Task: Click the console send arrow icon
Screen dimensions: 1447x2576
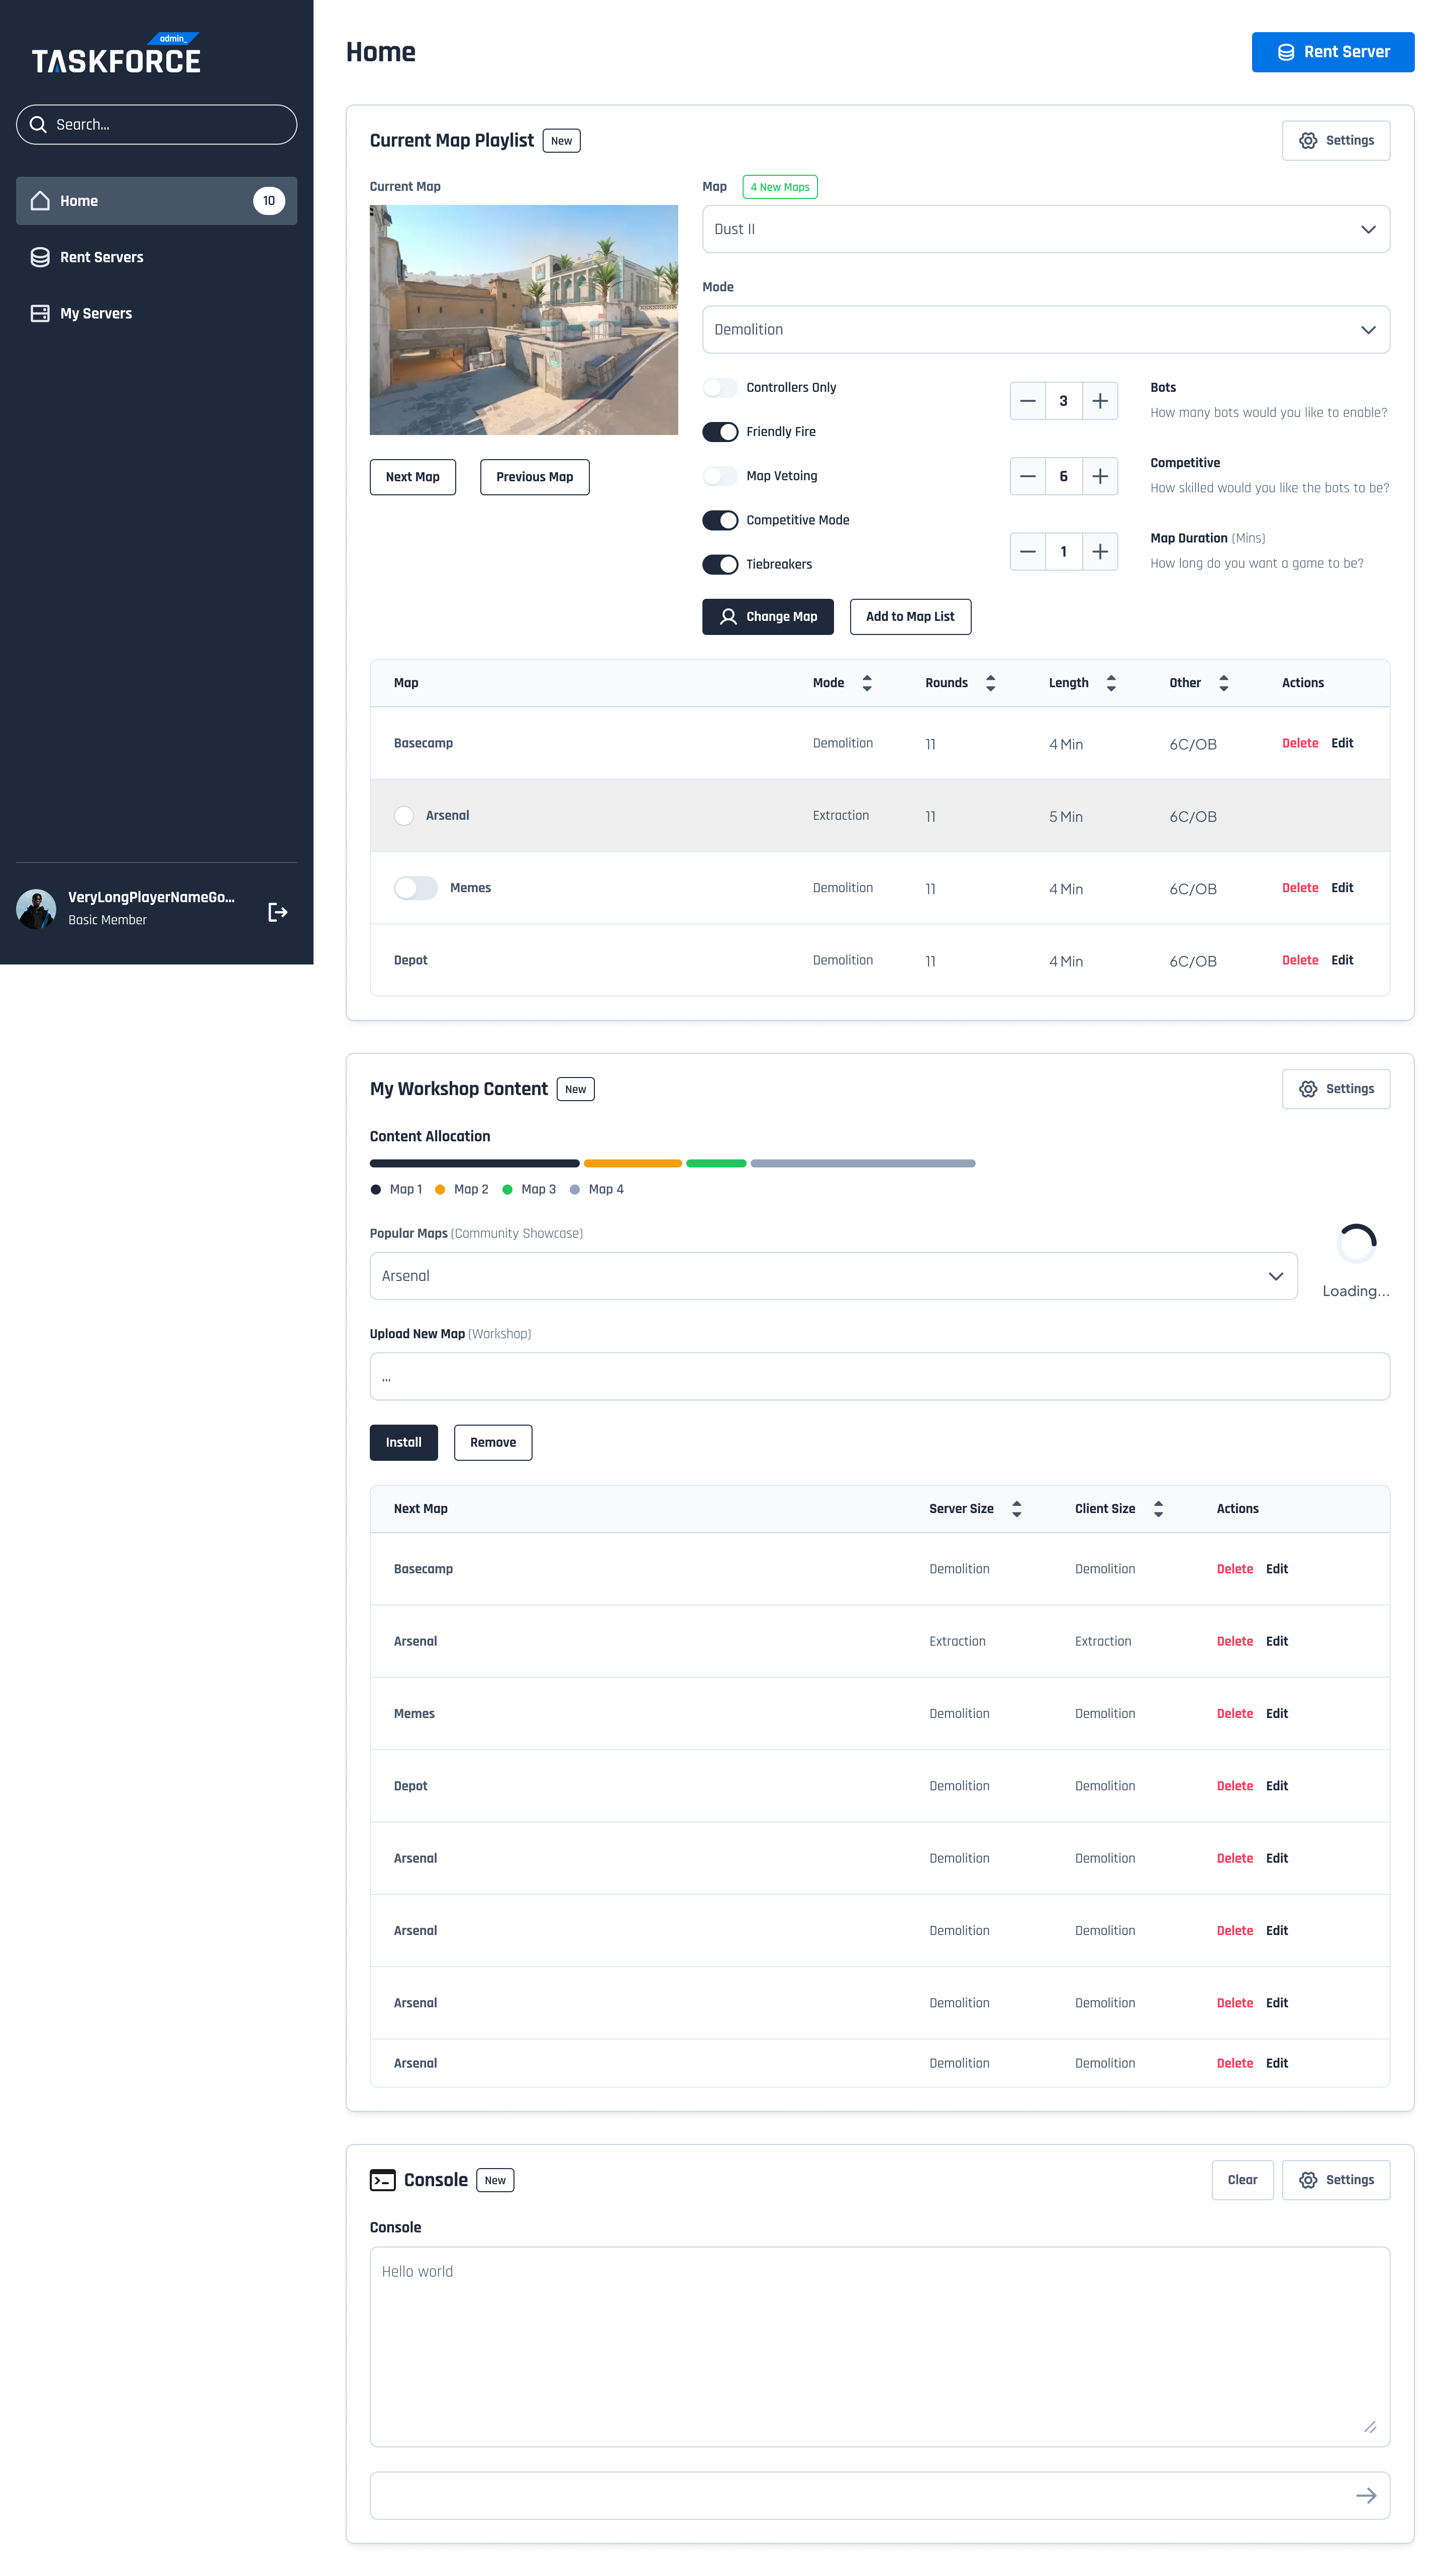Action: coord(1365,2495)
